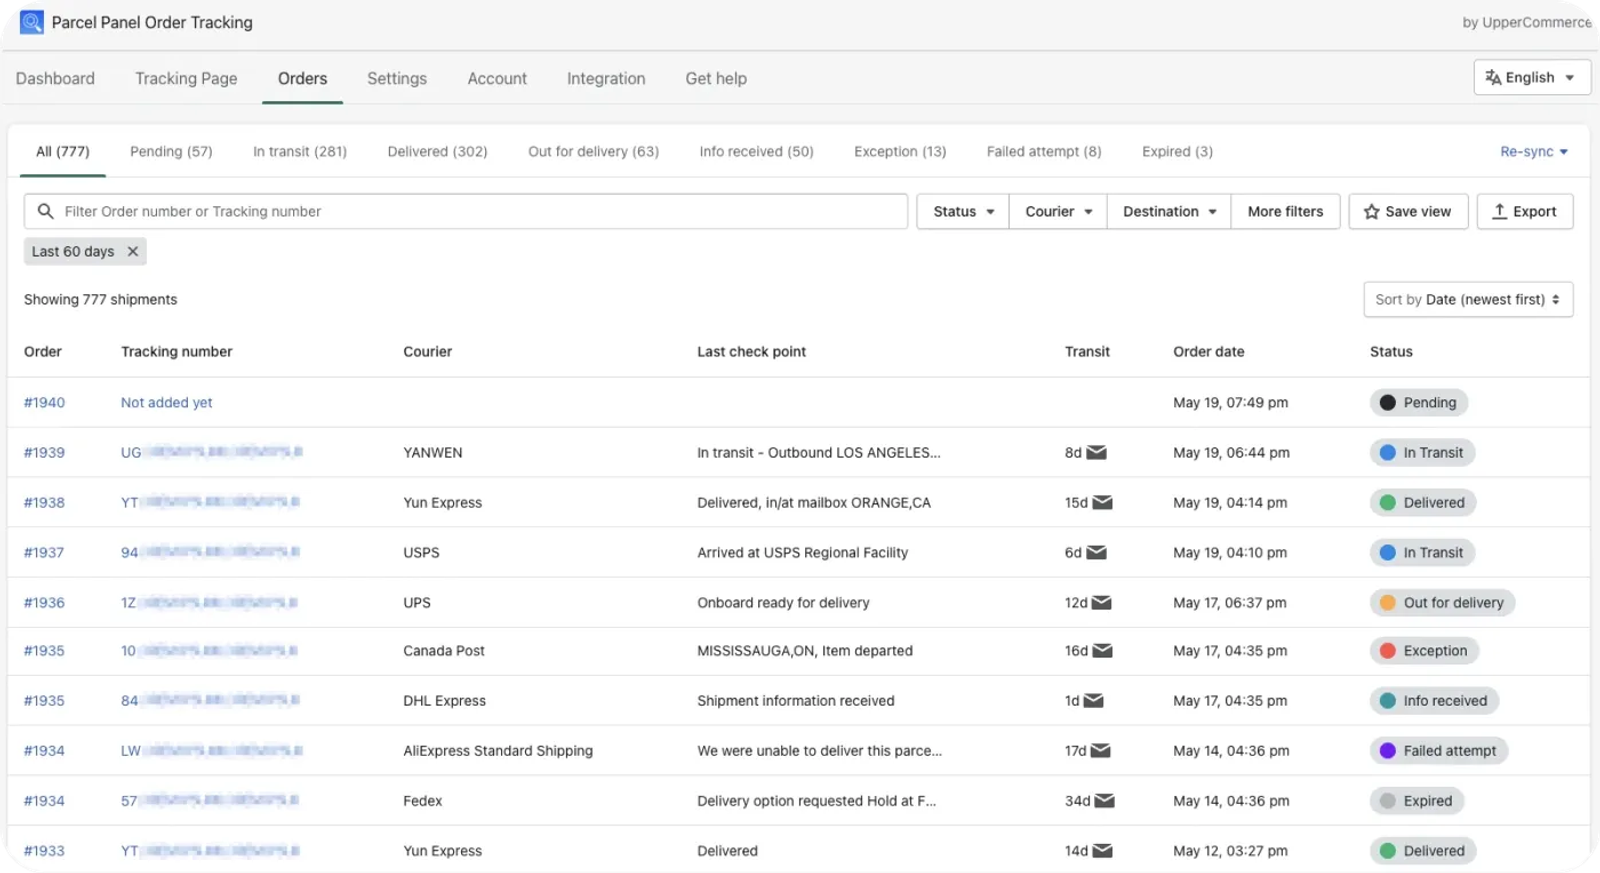The image size is (1600, 873).
Task: Click the Parcel Panel app logo icon
Action: pos(32,22)
